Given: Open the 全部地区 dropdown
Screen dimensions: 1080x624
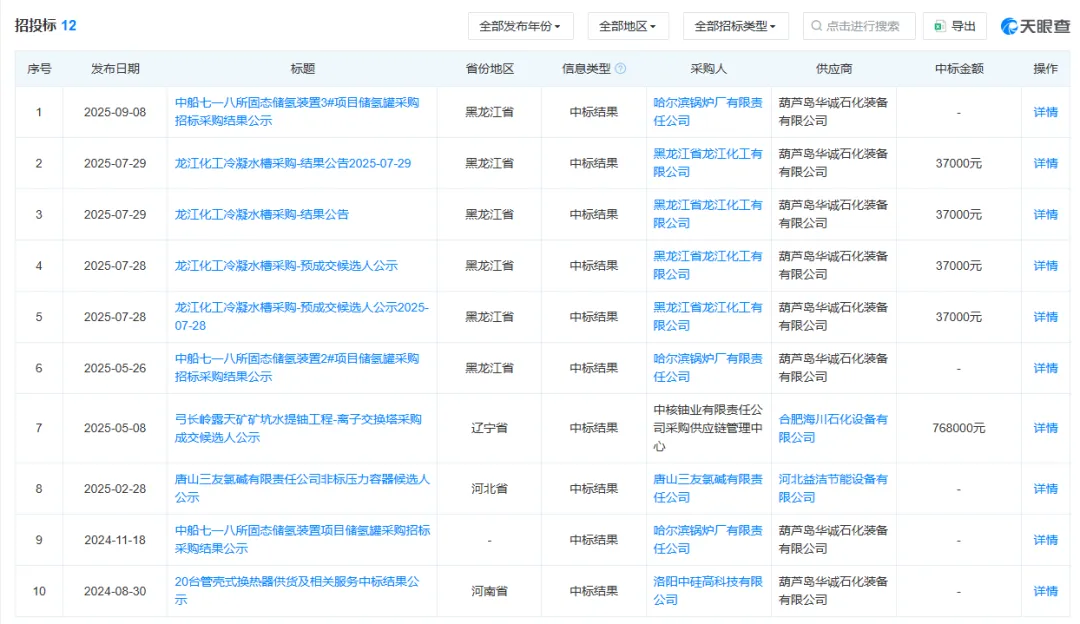Looking at the screenshot, I should [627, 26].
